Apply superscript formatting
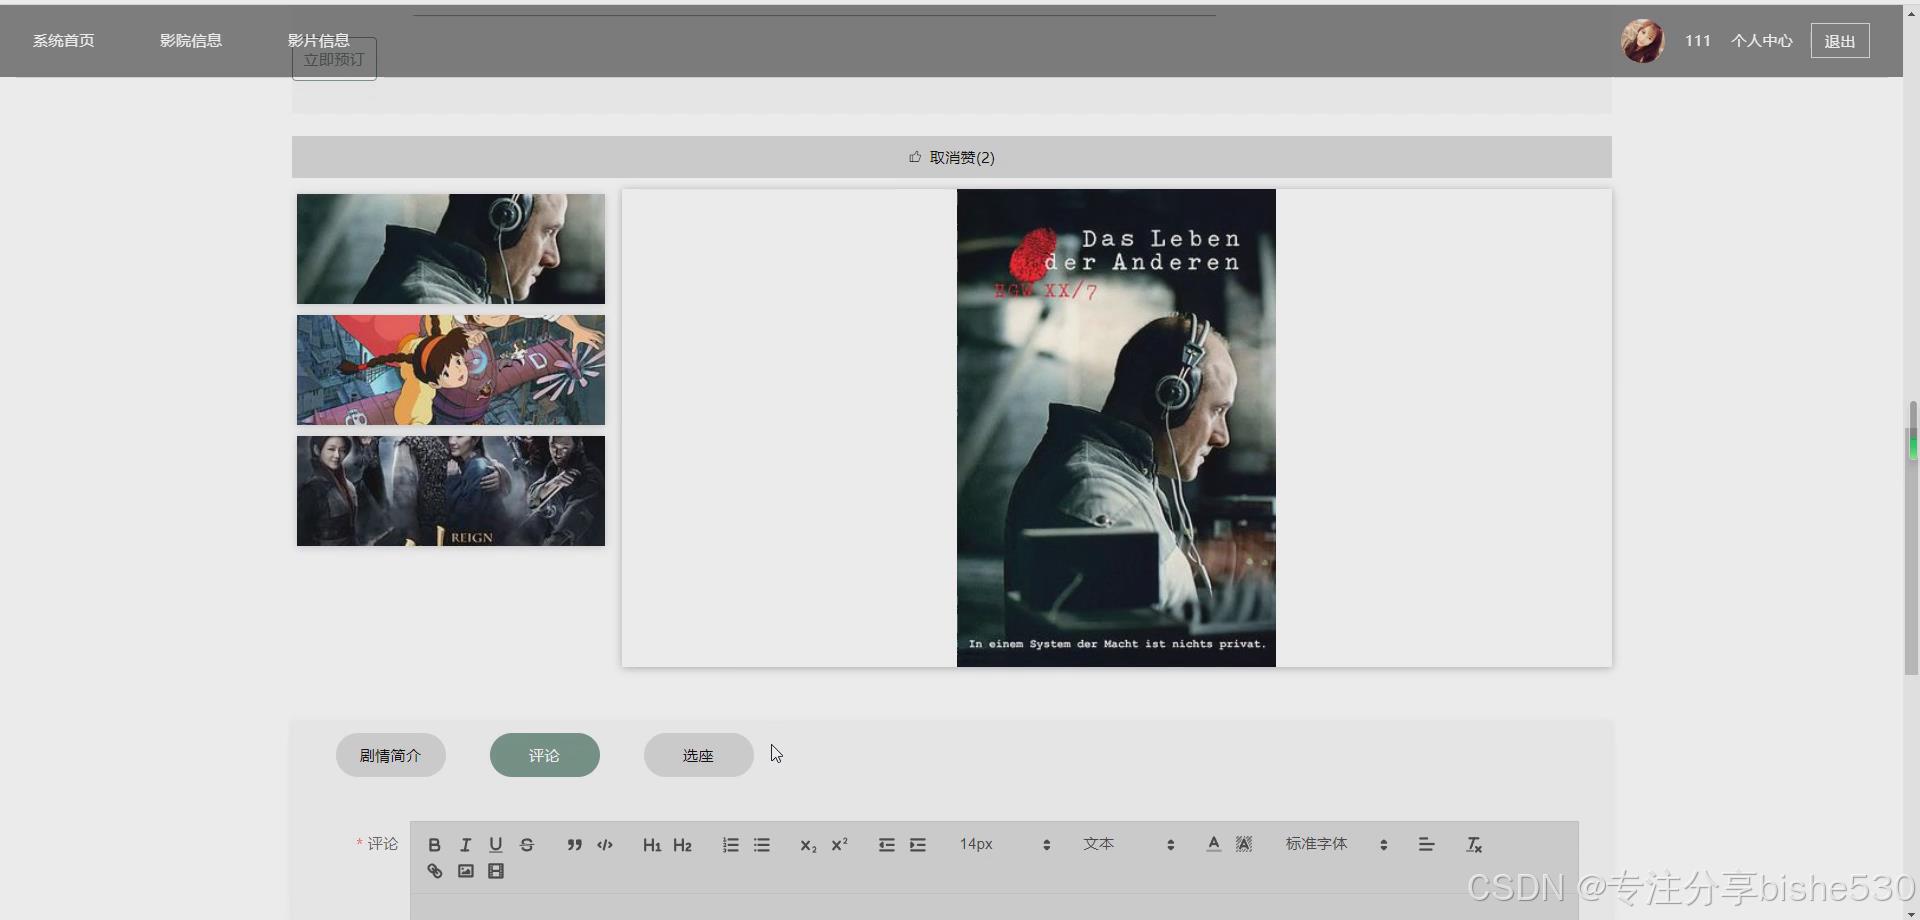1920x920 pixels. click(x=840, y=845)
